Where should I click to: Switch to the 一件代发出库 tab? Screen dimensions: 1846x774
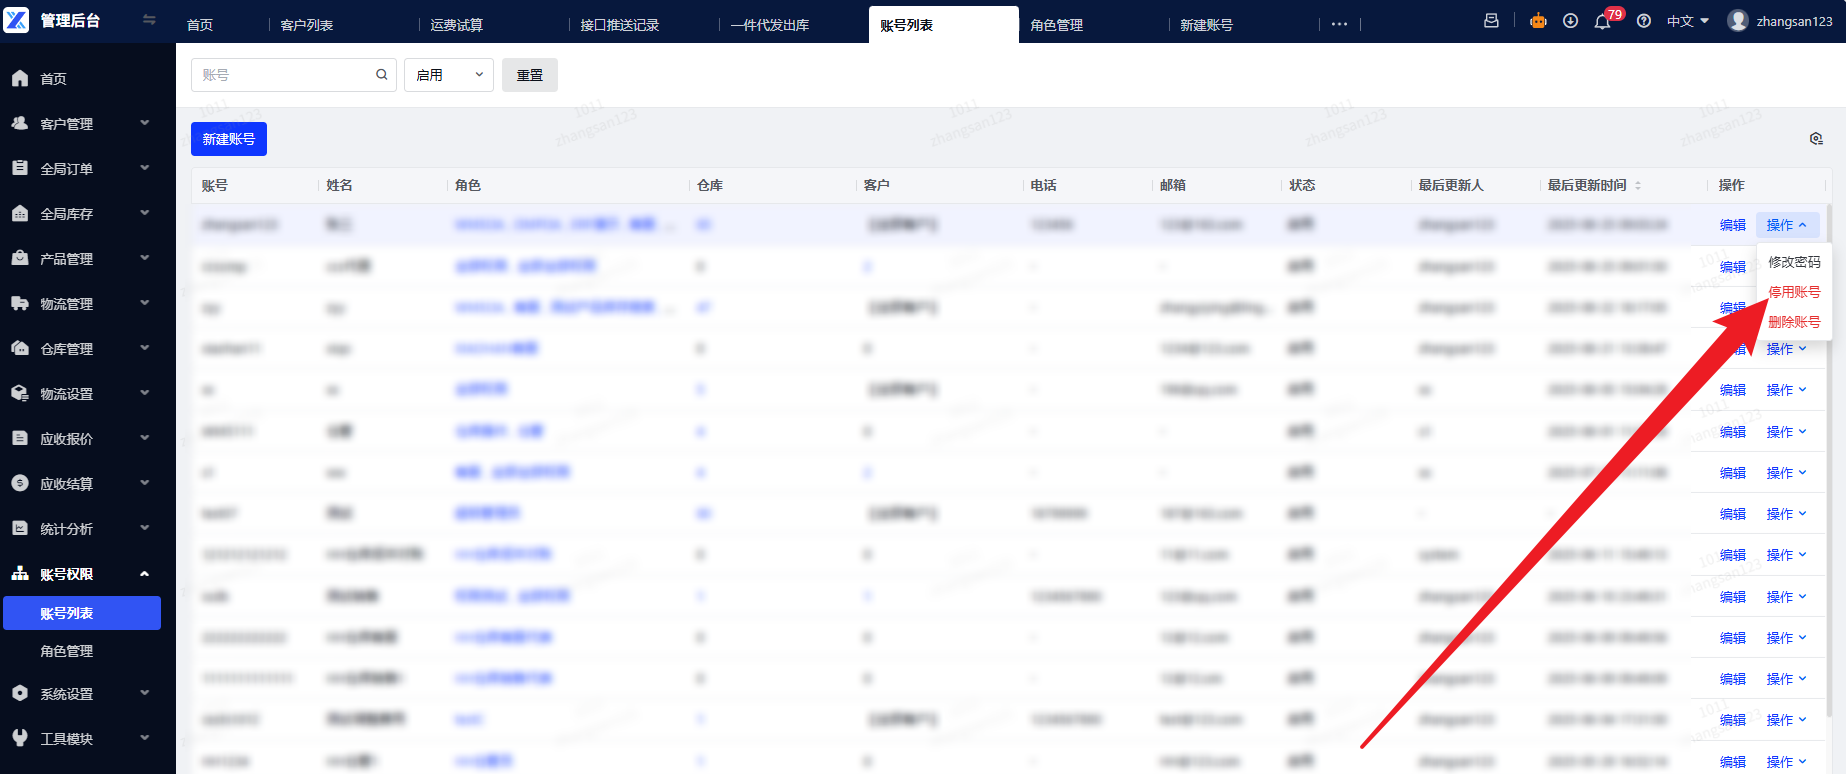tap(770, 25)
